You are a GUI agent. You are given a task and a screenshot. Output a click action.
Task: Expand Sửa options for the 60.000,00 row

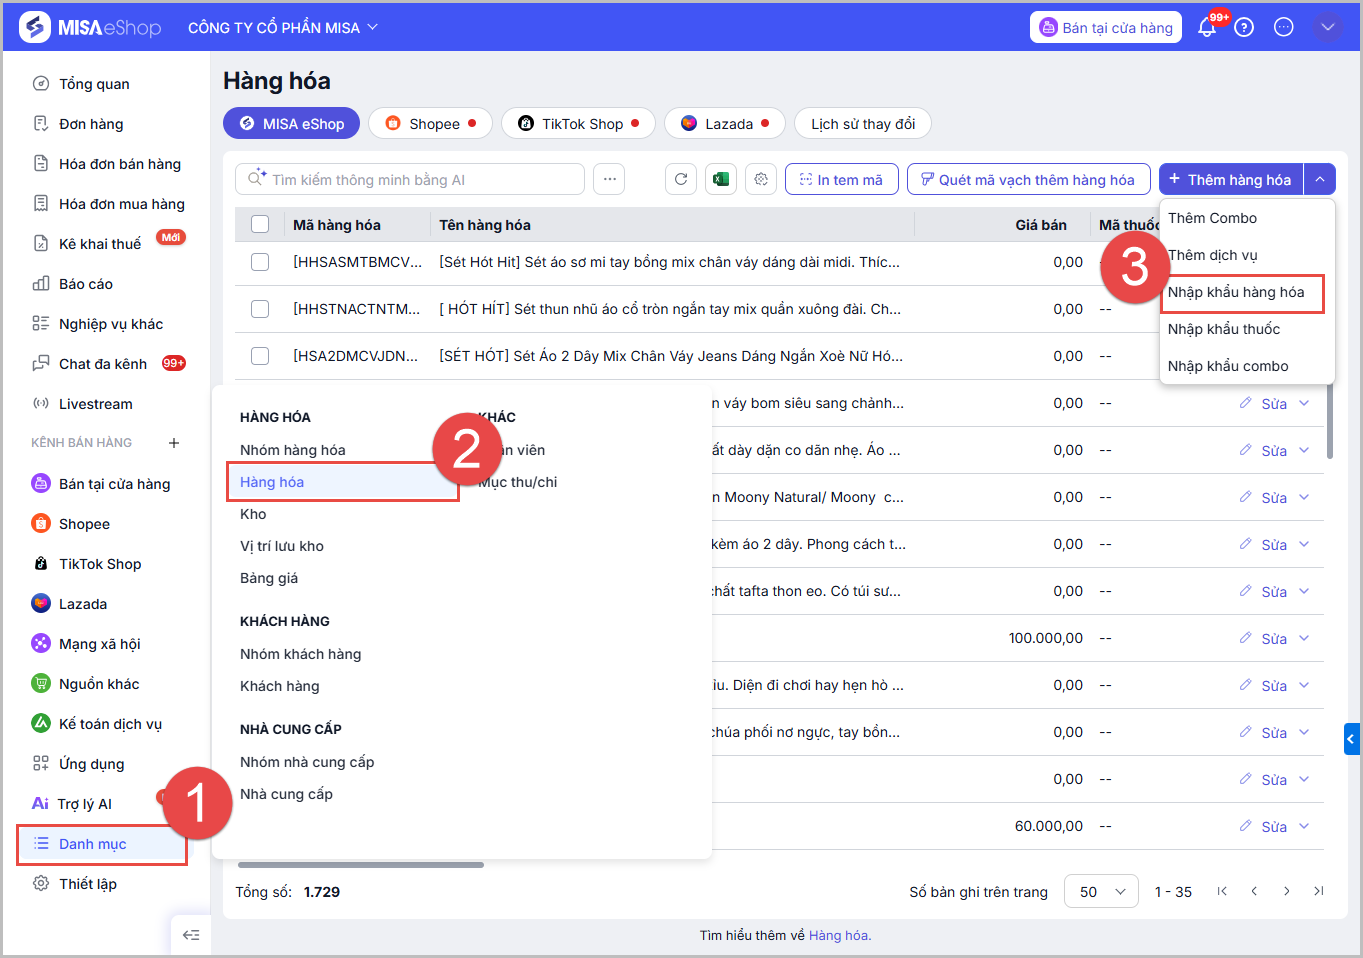(1304, 826)
